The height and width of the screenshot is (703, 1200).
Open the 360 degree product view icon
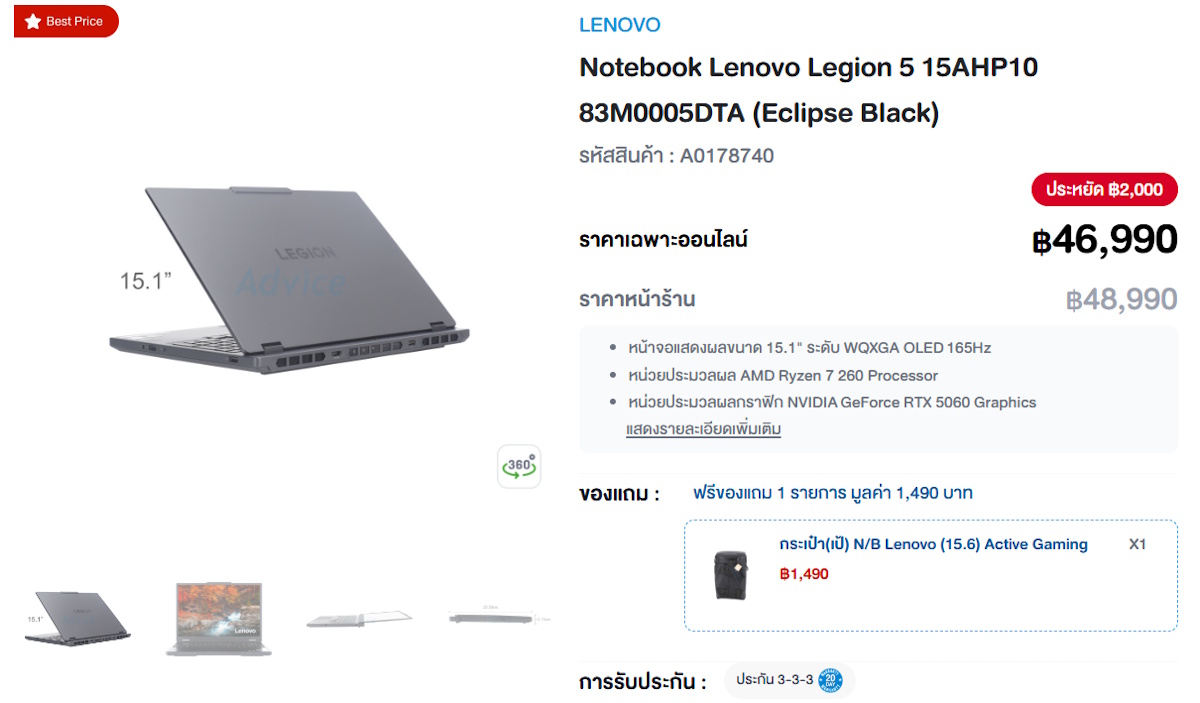(519, 466)
